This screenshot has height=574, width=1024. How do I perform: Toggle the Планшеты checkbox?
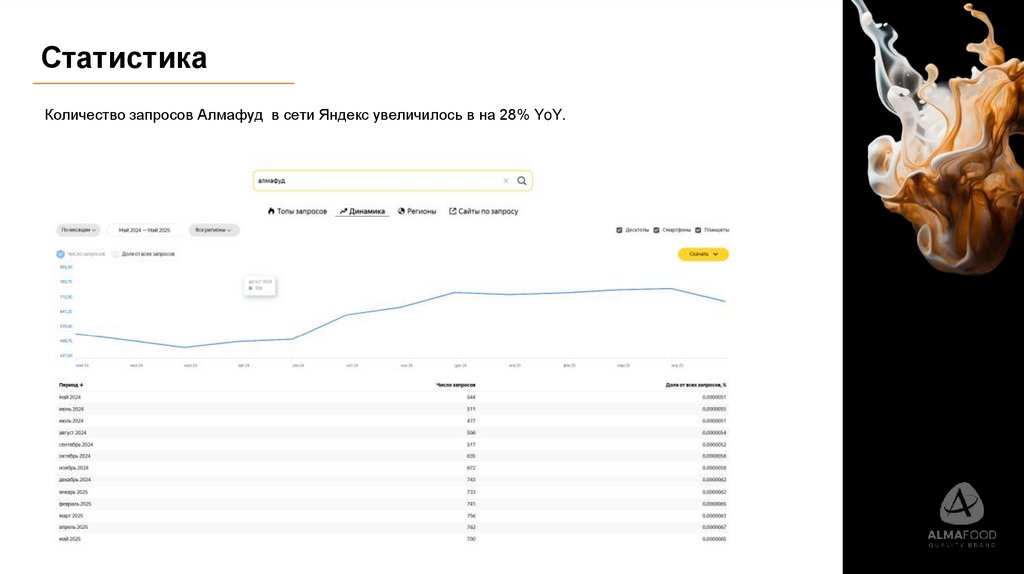[x=698, y=230]
